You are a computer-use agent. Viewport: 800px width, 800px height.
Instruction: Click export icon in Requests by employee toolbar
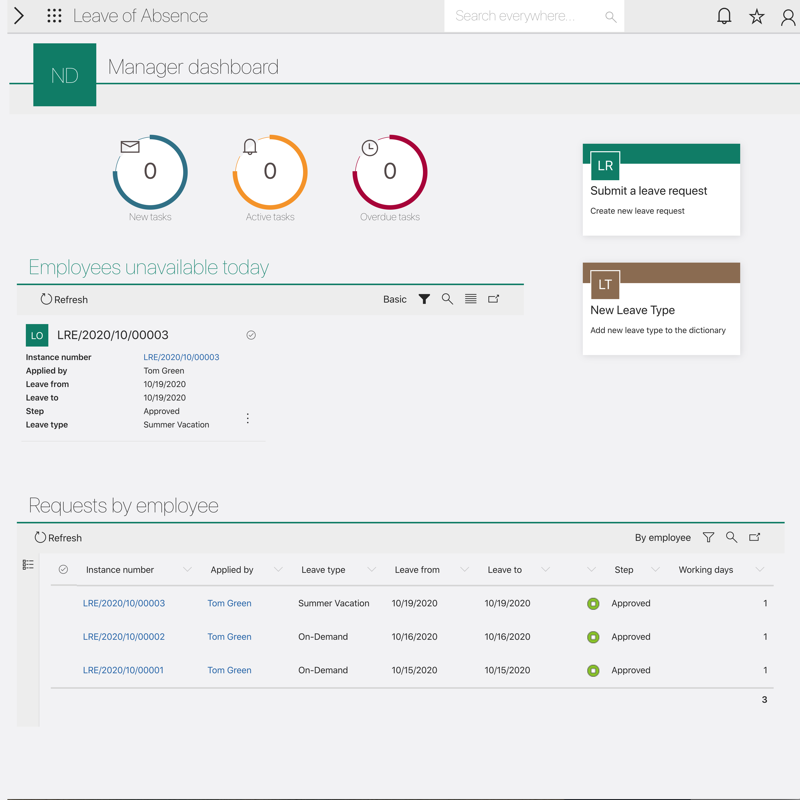755,537
